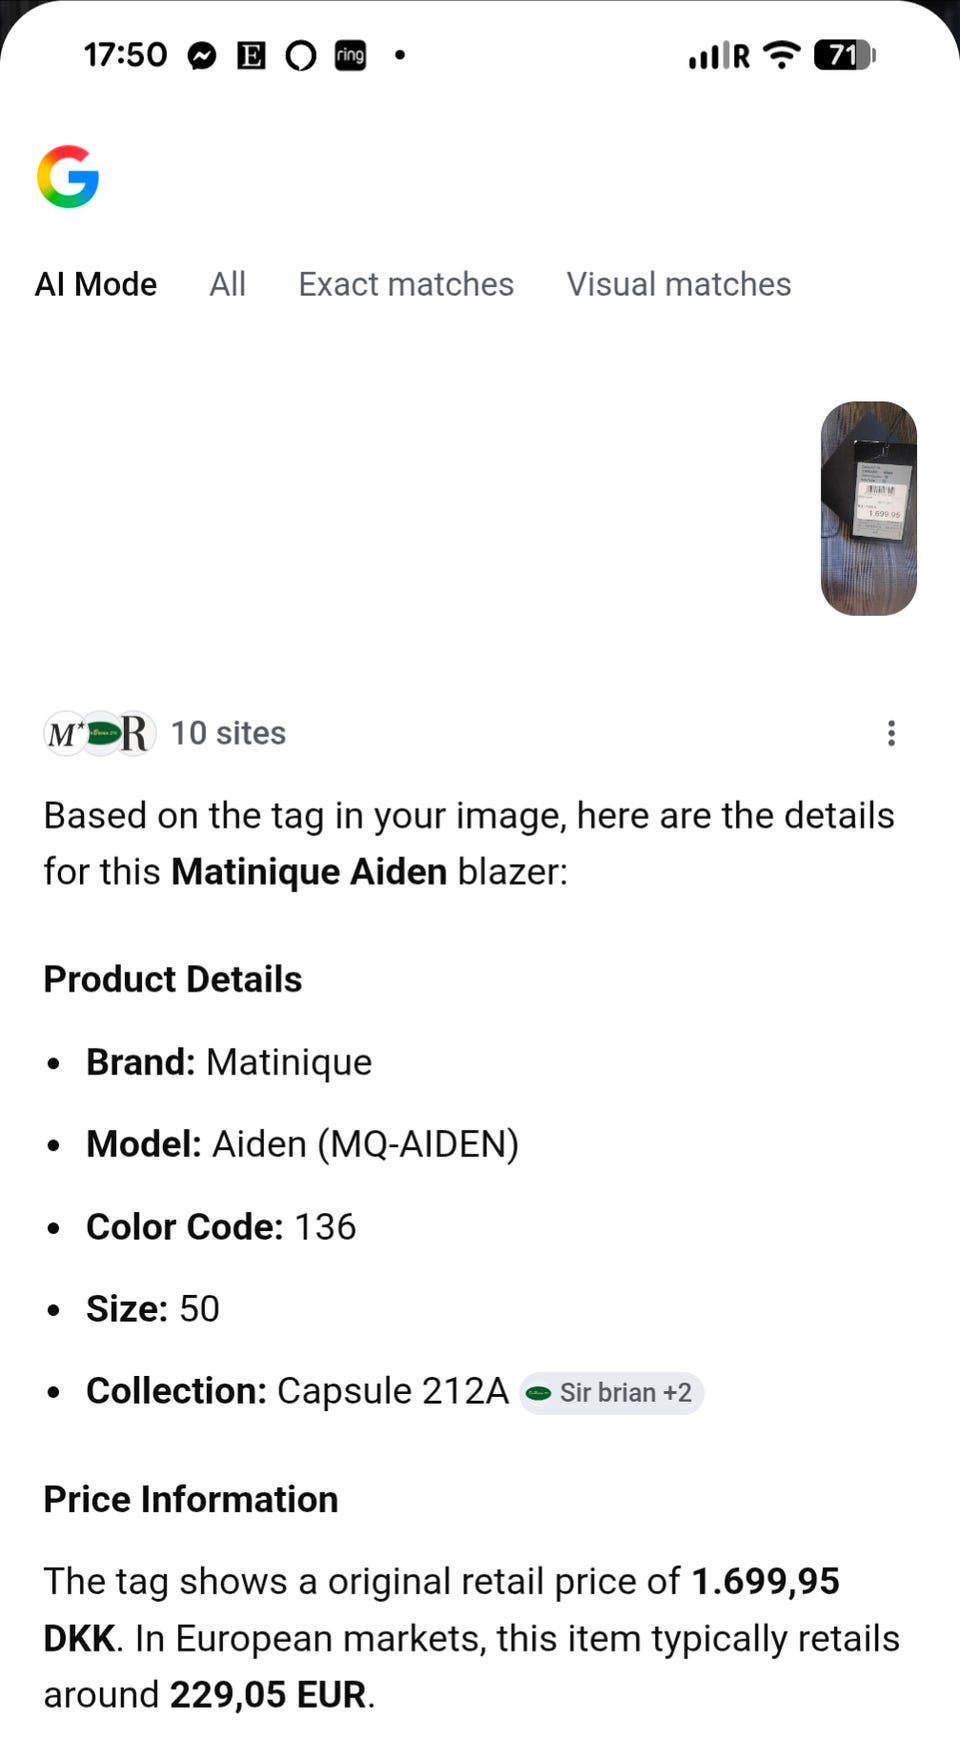The height and width of the screenshot is (1743, 960).
Task: Tap the Messenger notification icon
Action: (x=202, y=56)
